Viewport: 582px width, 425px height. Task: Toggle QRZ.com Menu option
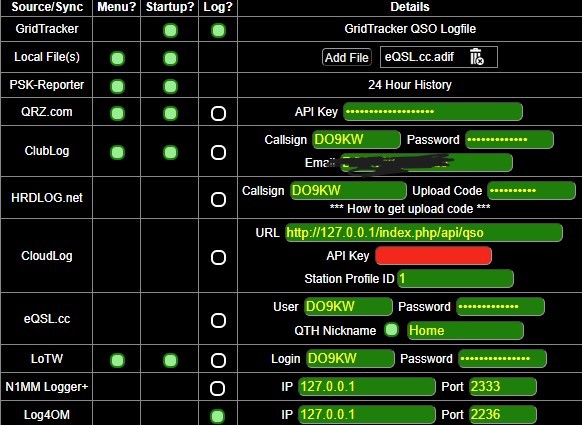click(x=117, y=113)
